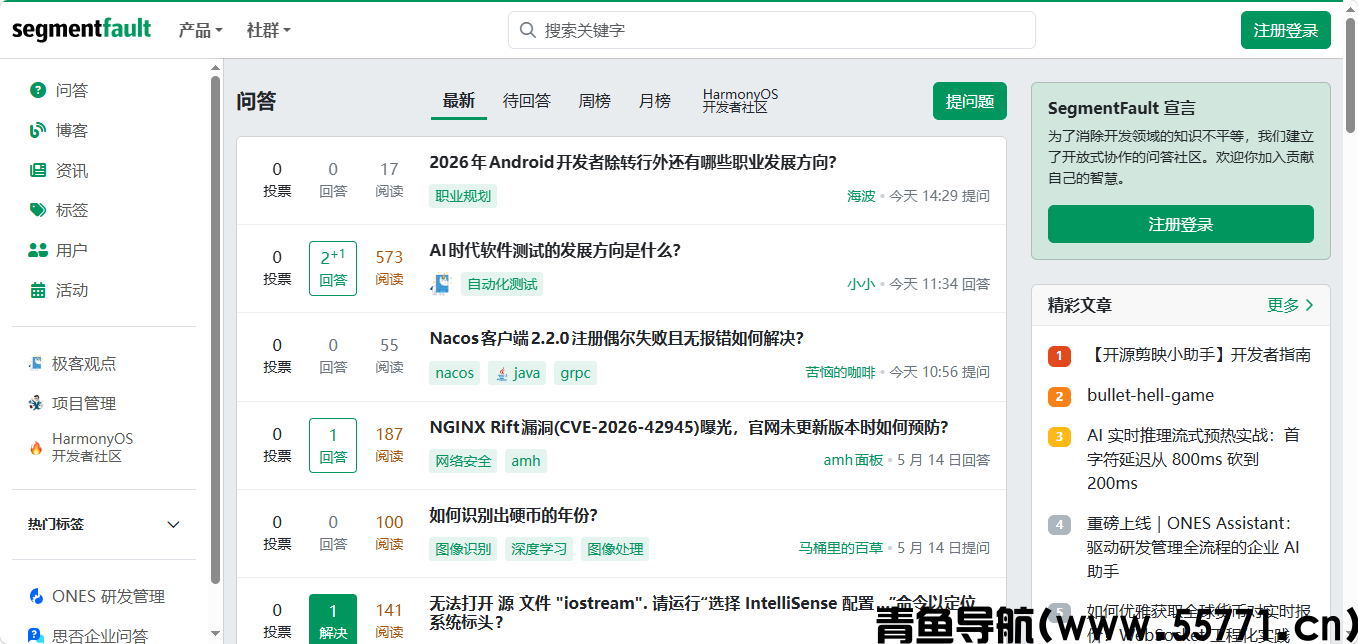Open the iostream IntelliSense question

tap(702, 612)
